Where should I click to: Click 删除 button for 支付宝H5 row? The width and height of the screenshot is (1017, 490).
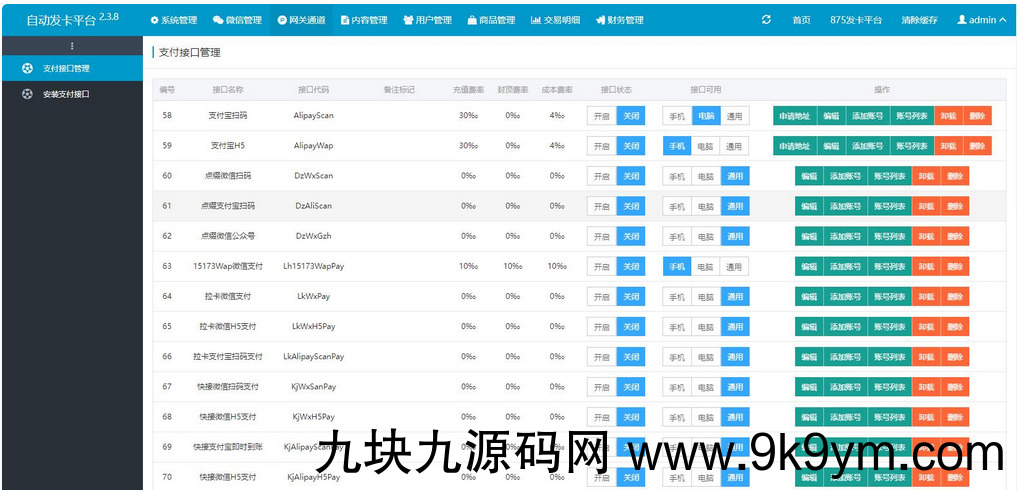pyautogui.click(x=977, y=146)
